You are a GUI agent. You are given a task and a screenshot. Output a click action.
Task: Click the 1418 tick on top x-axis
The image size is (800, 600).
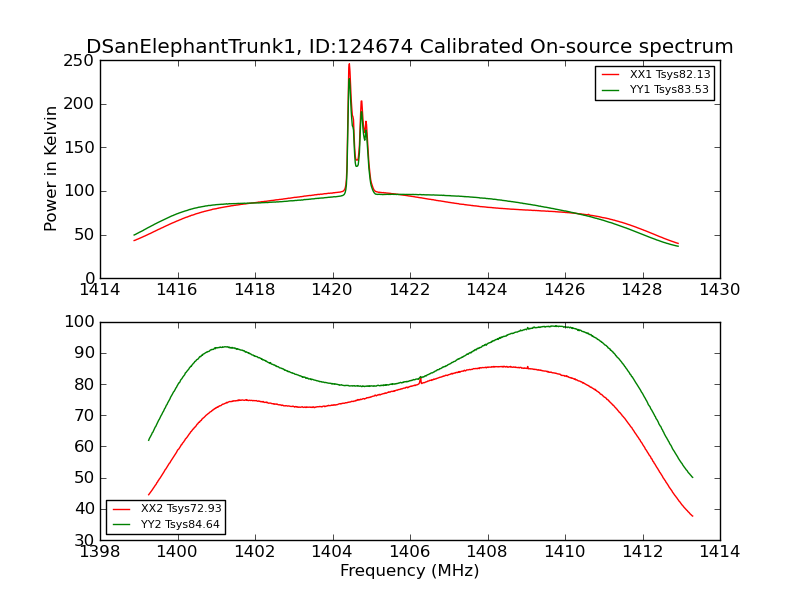tap(255, 290)
